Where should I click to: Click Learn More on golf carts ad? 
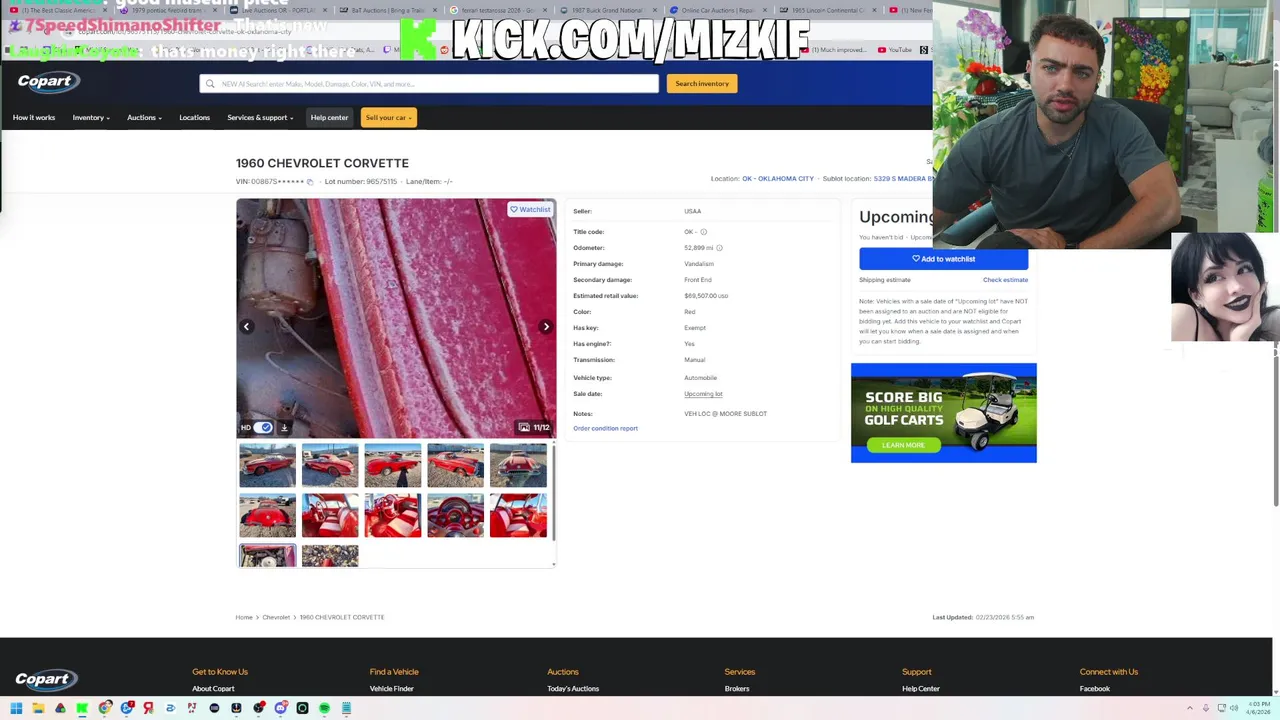click(x=903, y=445)
